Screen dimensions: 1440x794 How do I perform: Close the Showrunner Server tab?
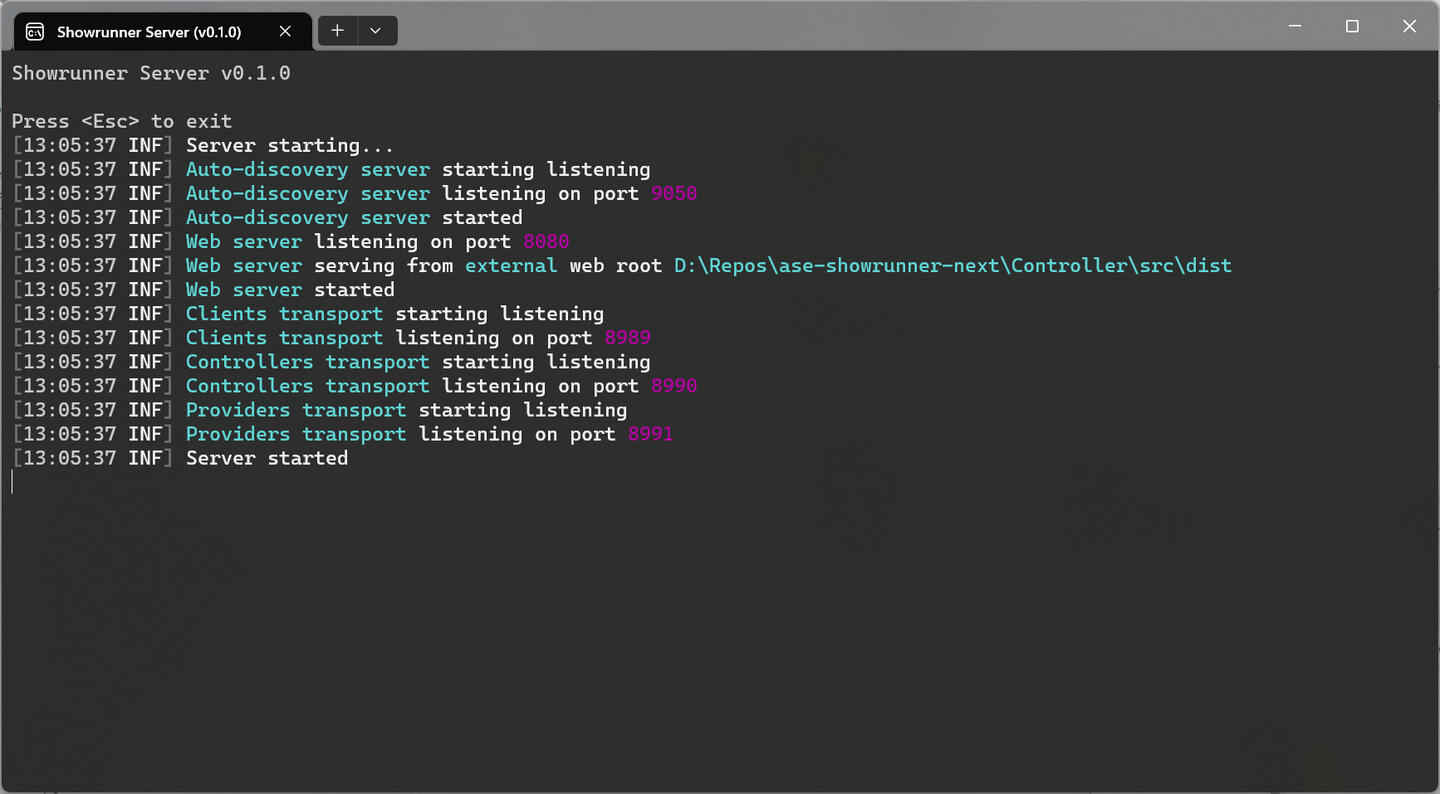pos(285,32)
